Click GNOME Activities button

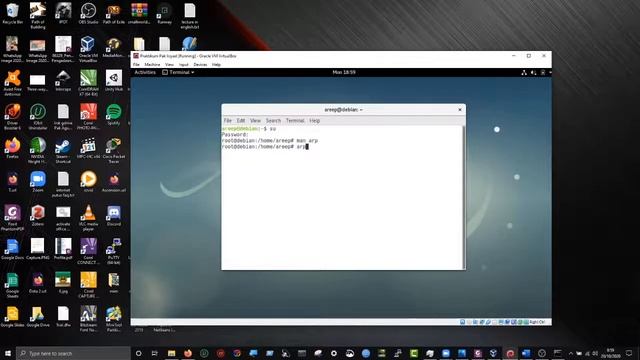coord(145,72)
